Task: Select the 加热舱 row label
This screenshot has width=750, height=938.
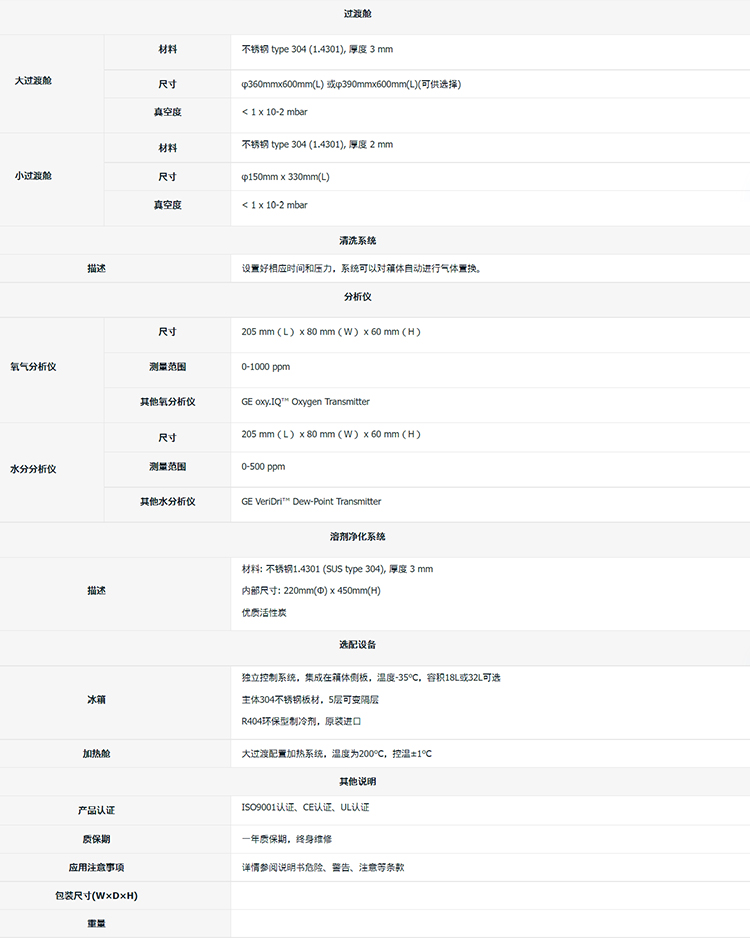Action: [x=97, y=753]
